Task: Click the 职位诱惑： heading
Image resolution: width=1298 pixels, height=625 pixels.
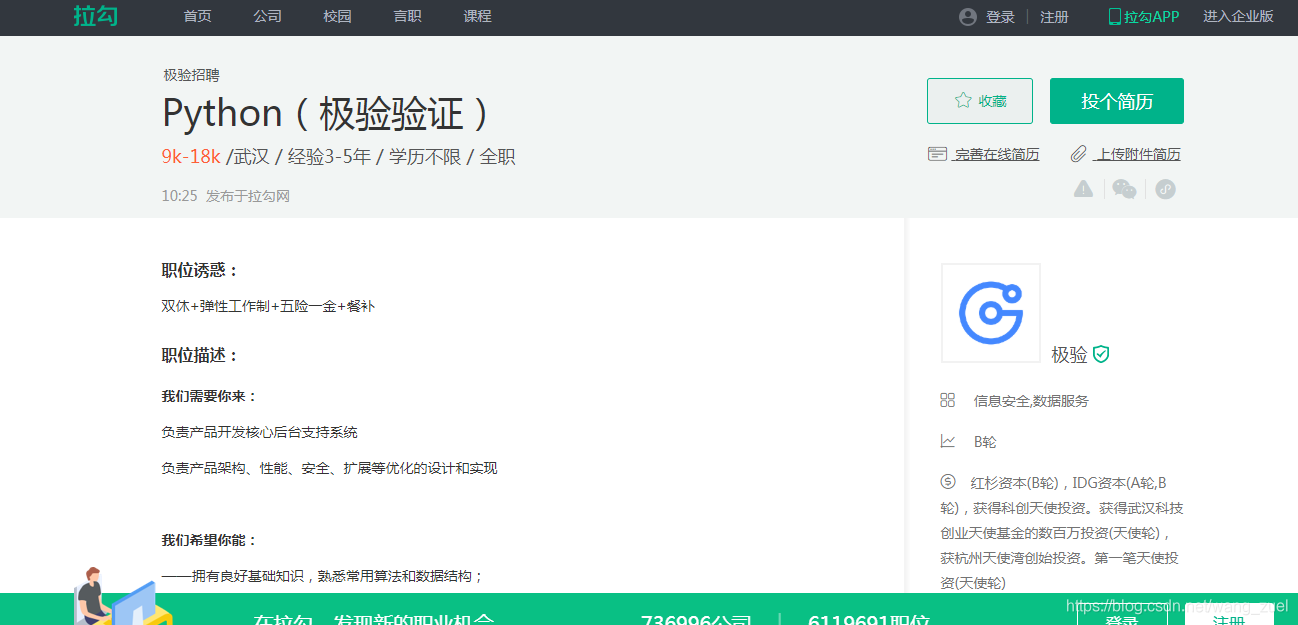Action: pos(200,270)
